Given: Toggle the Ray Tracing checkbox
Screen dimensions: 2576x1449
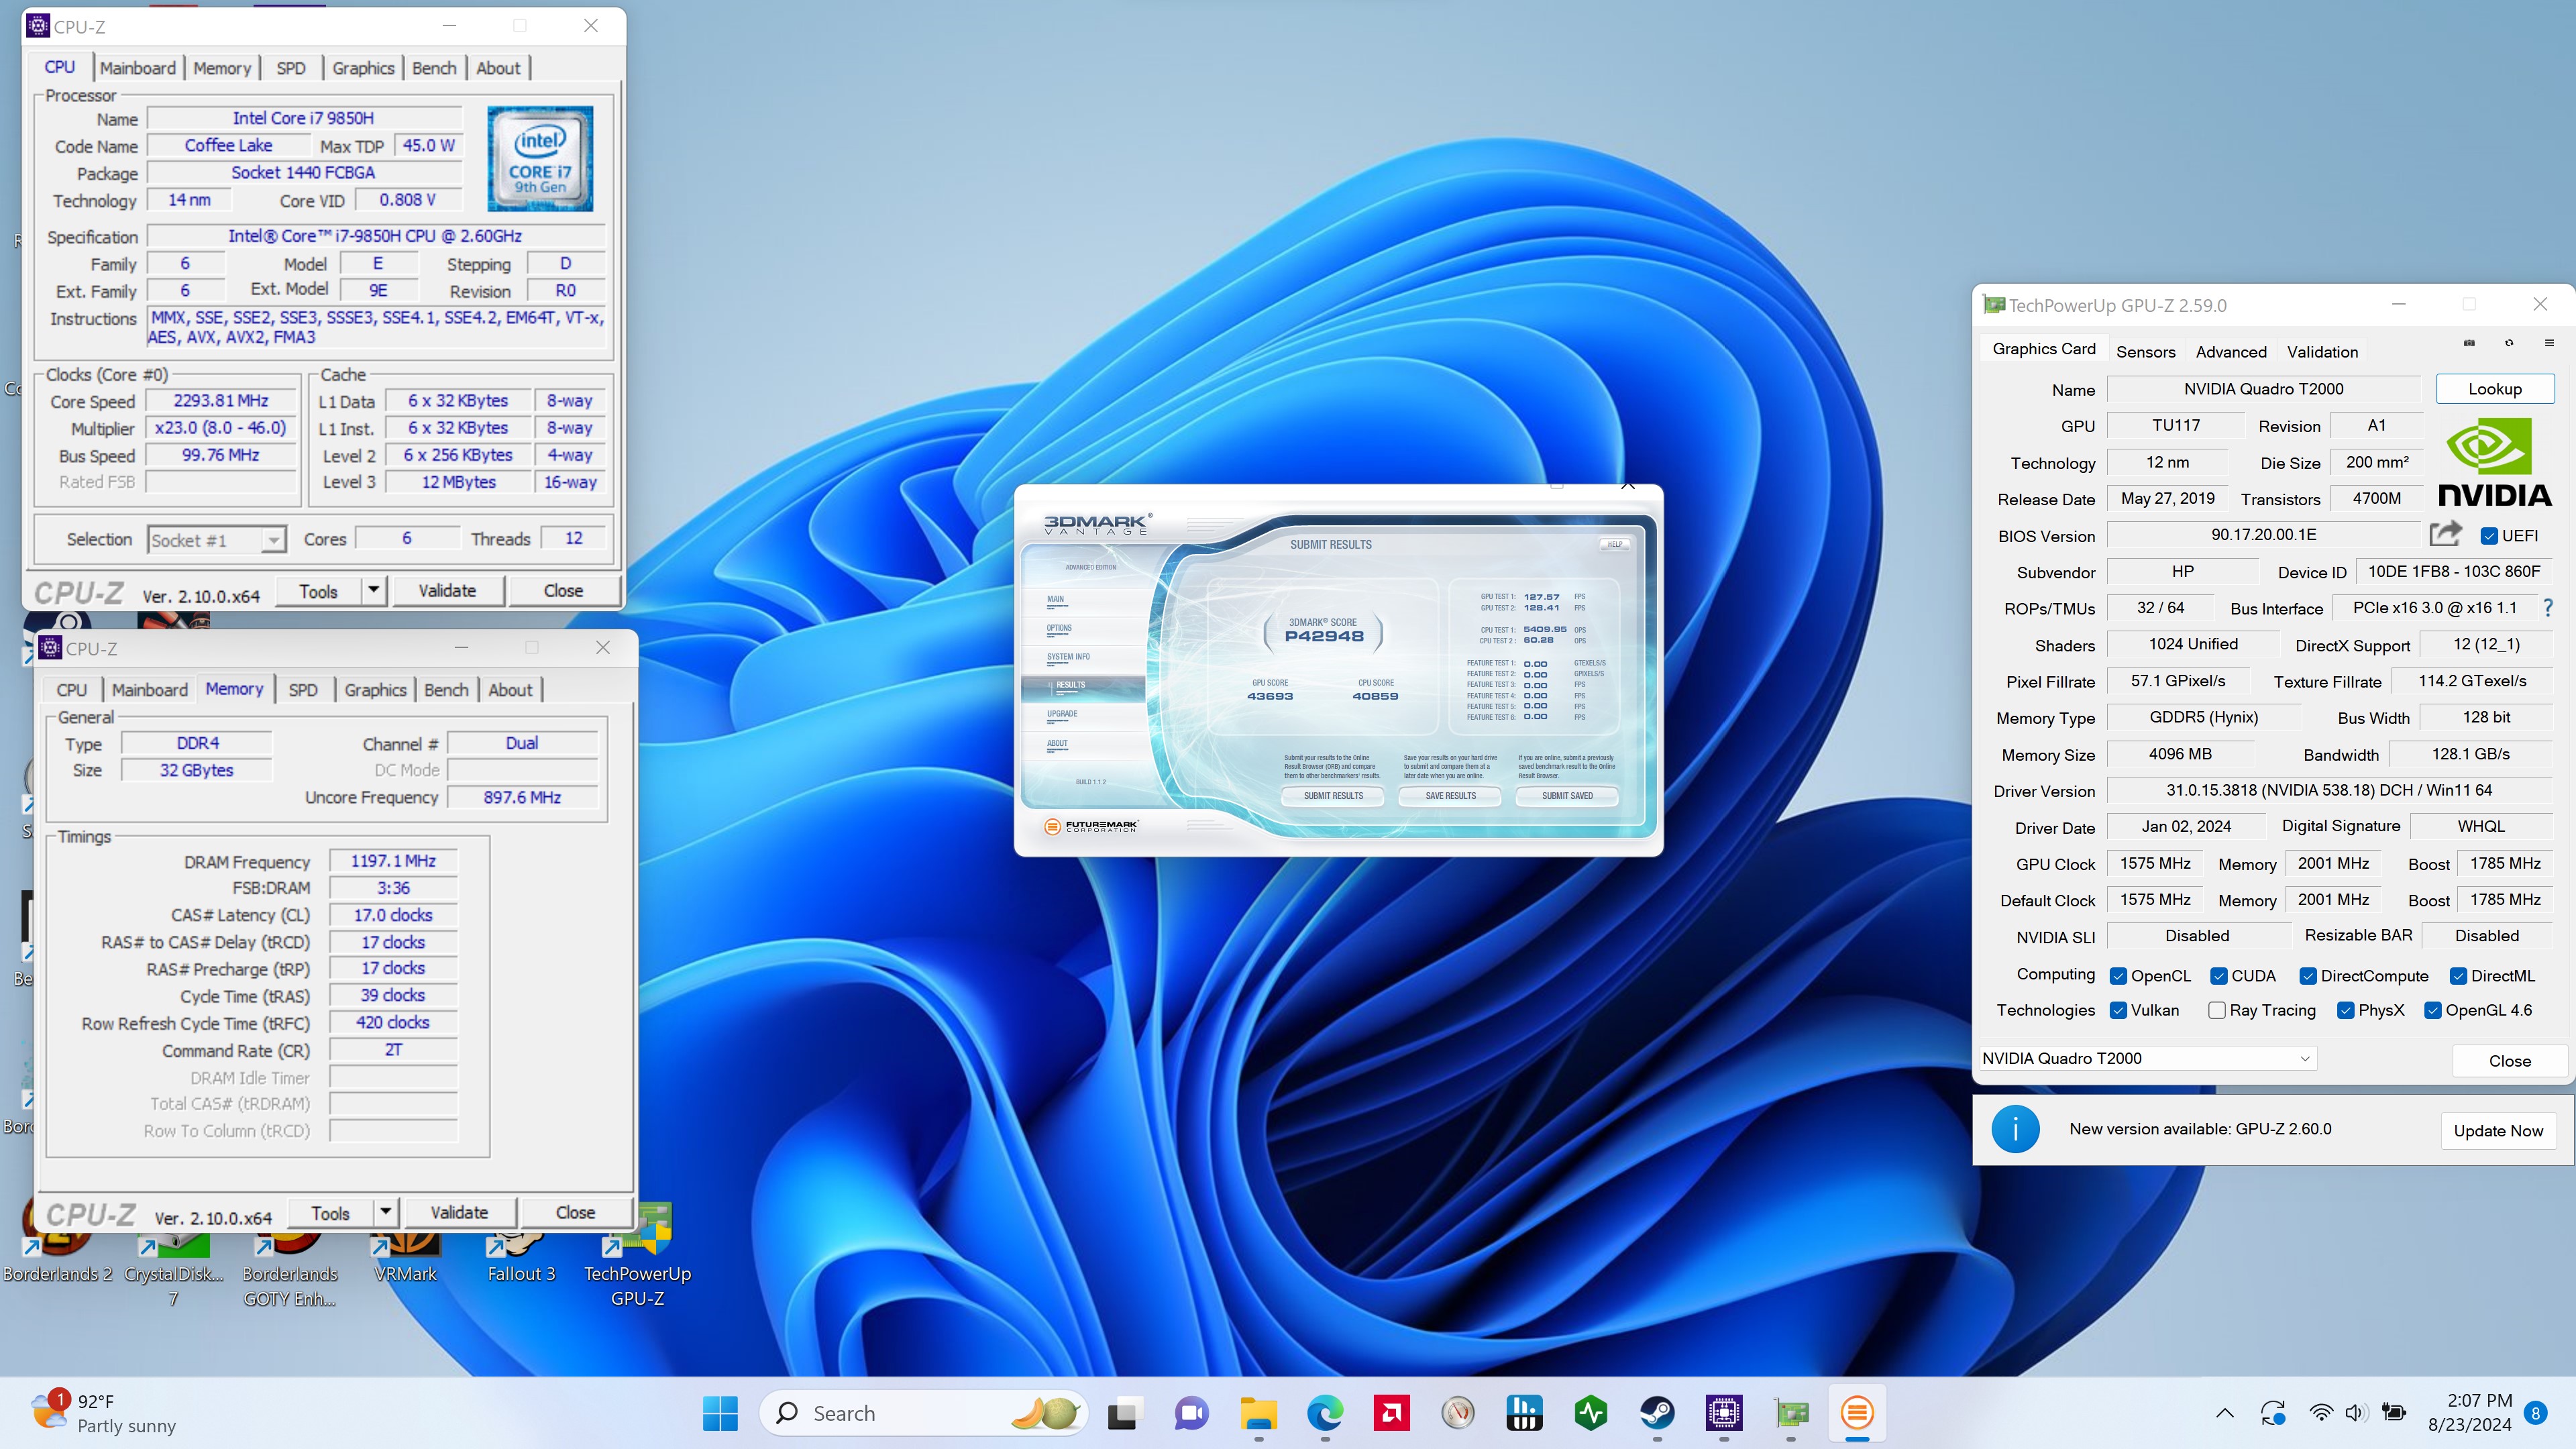Looking at the screenshot, I should [x=2217, y=1010].
